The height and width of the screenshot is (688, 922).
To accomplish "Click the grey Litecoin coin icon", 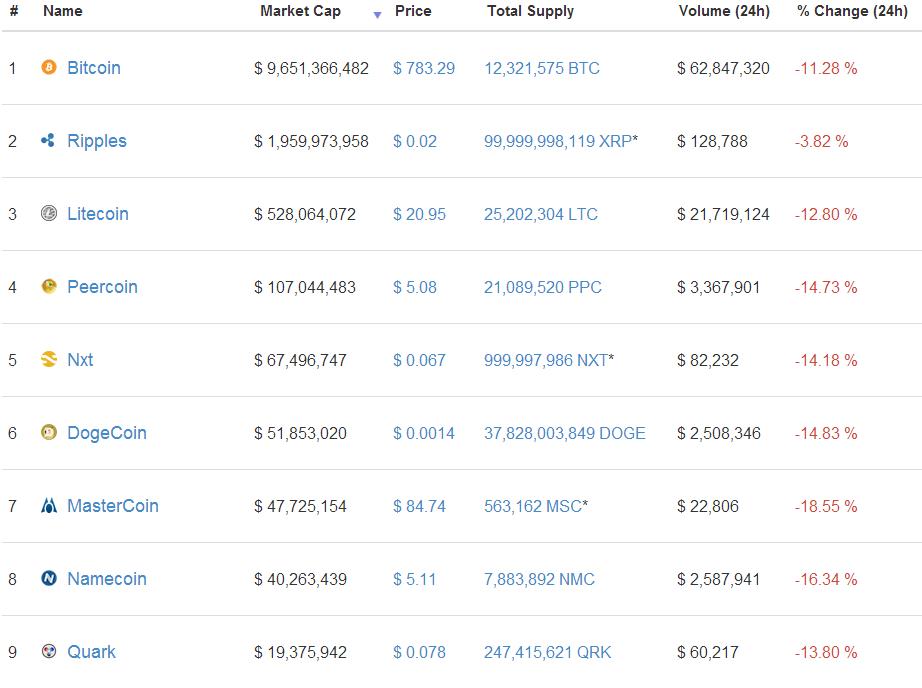I will tap(49, 213).
